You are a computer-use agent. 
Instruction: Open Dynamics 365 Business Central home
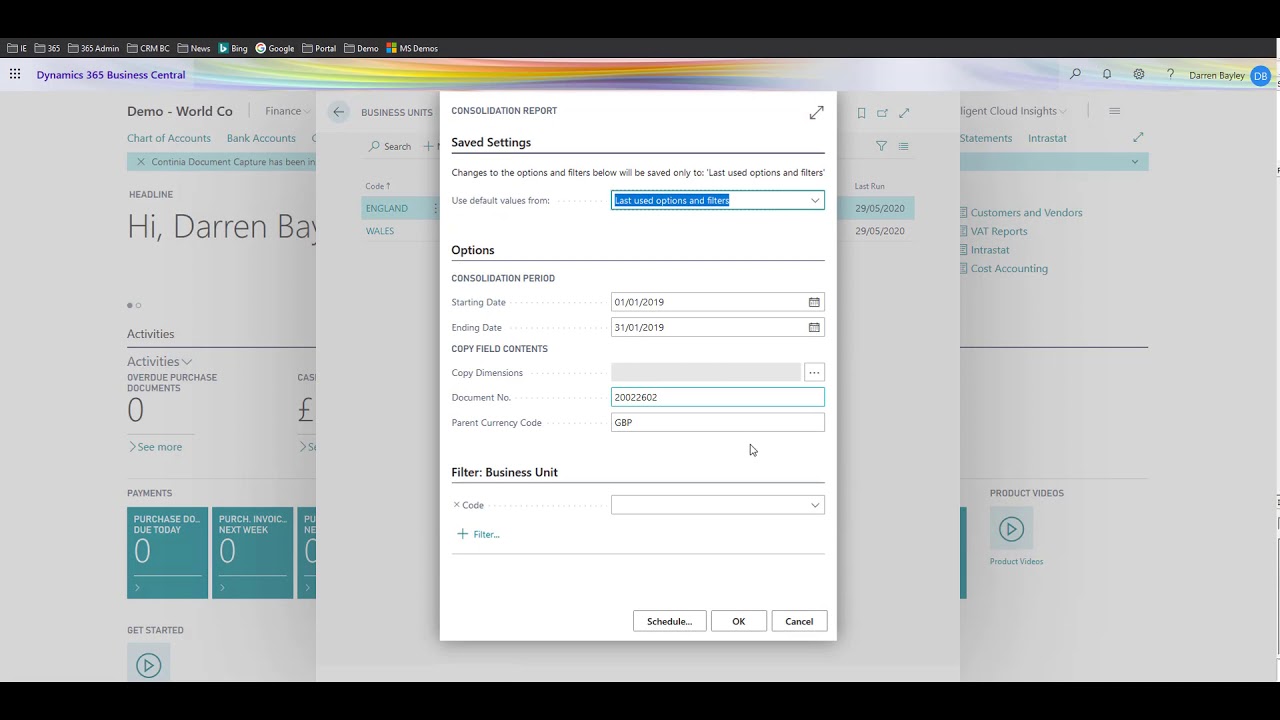tap(111, 75)
